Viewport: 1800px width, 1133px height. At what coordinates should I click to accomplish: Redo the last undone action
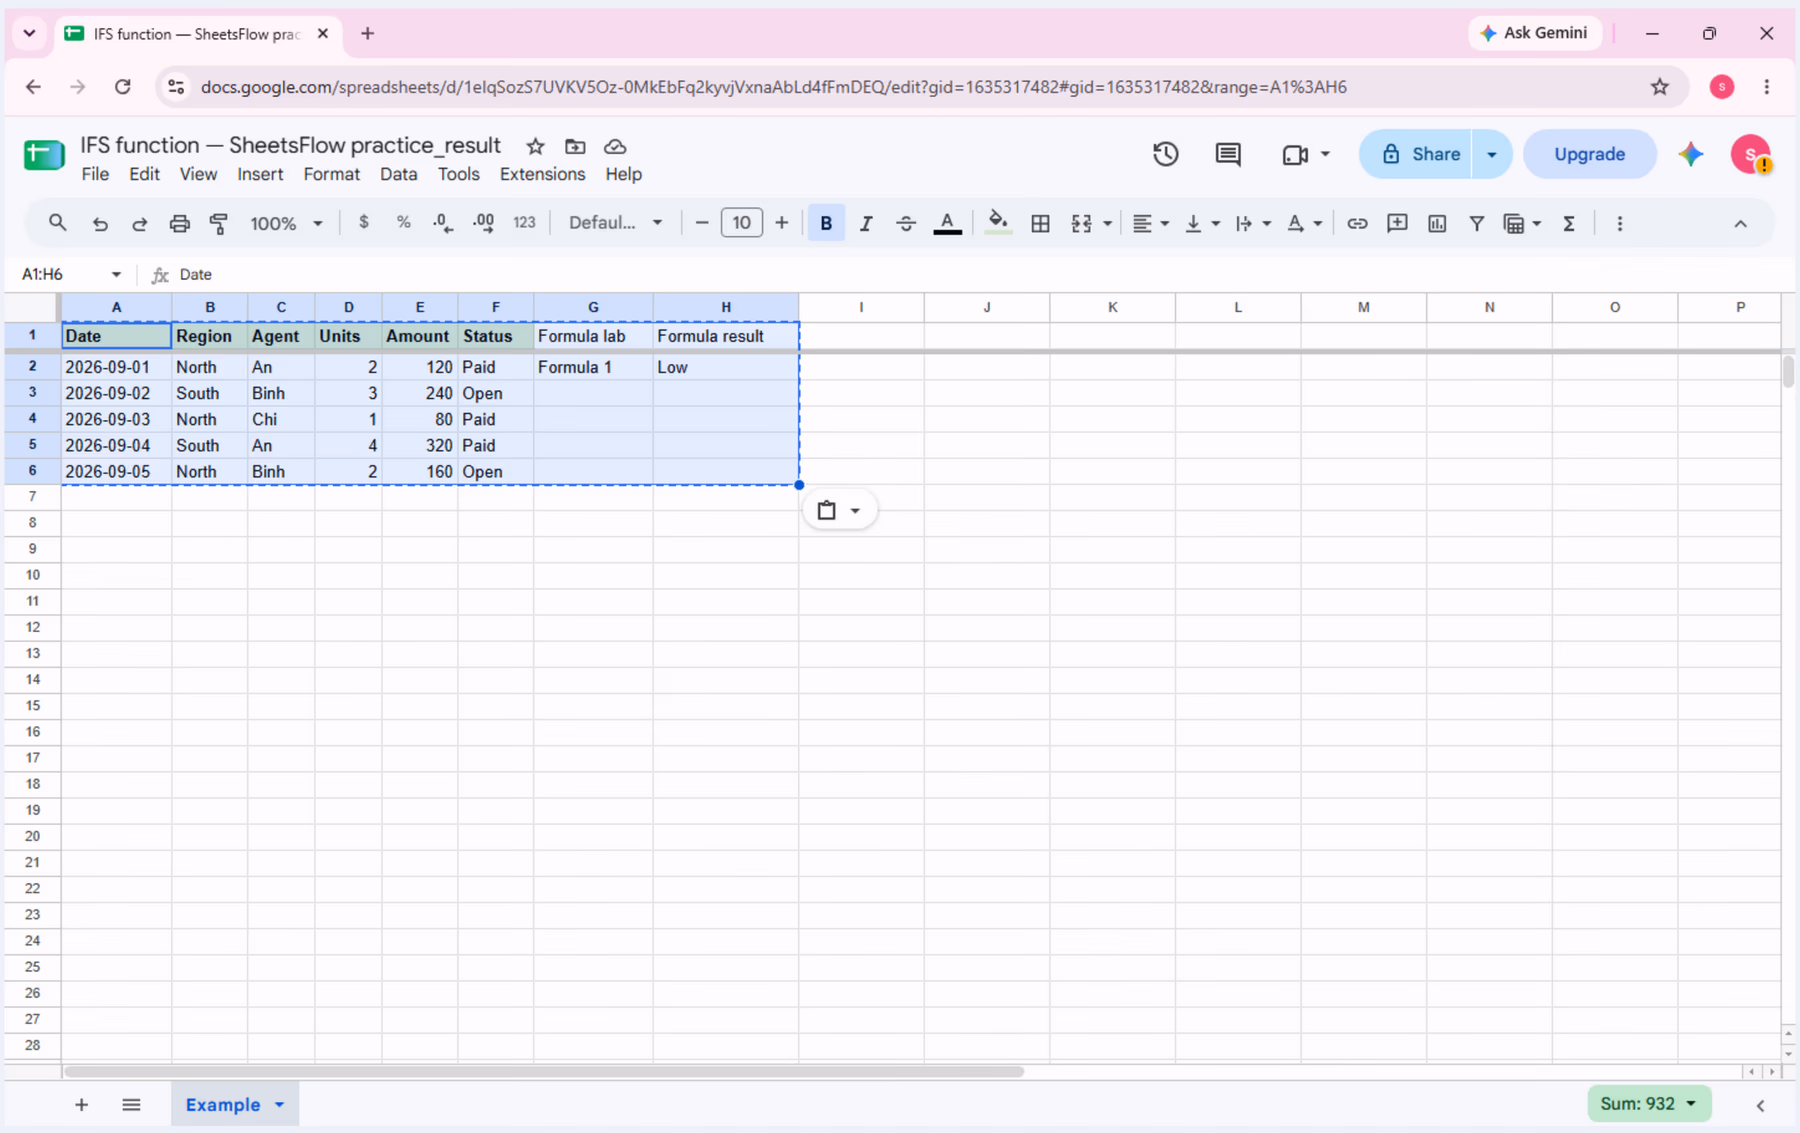click(139, 223)
